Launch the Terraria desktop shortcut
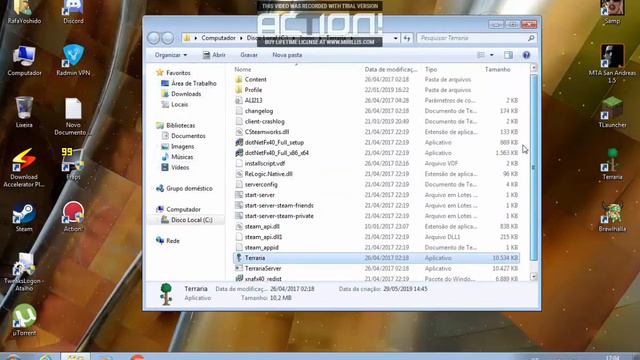 coord(612,164)
